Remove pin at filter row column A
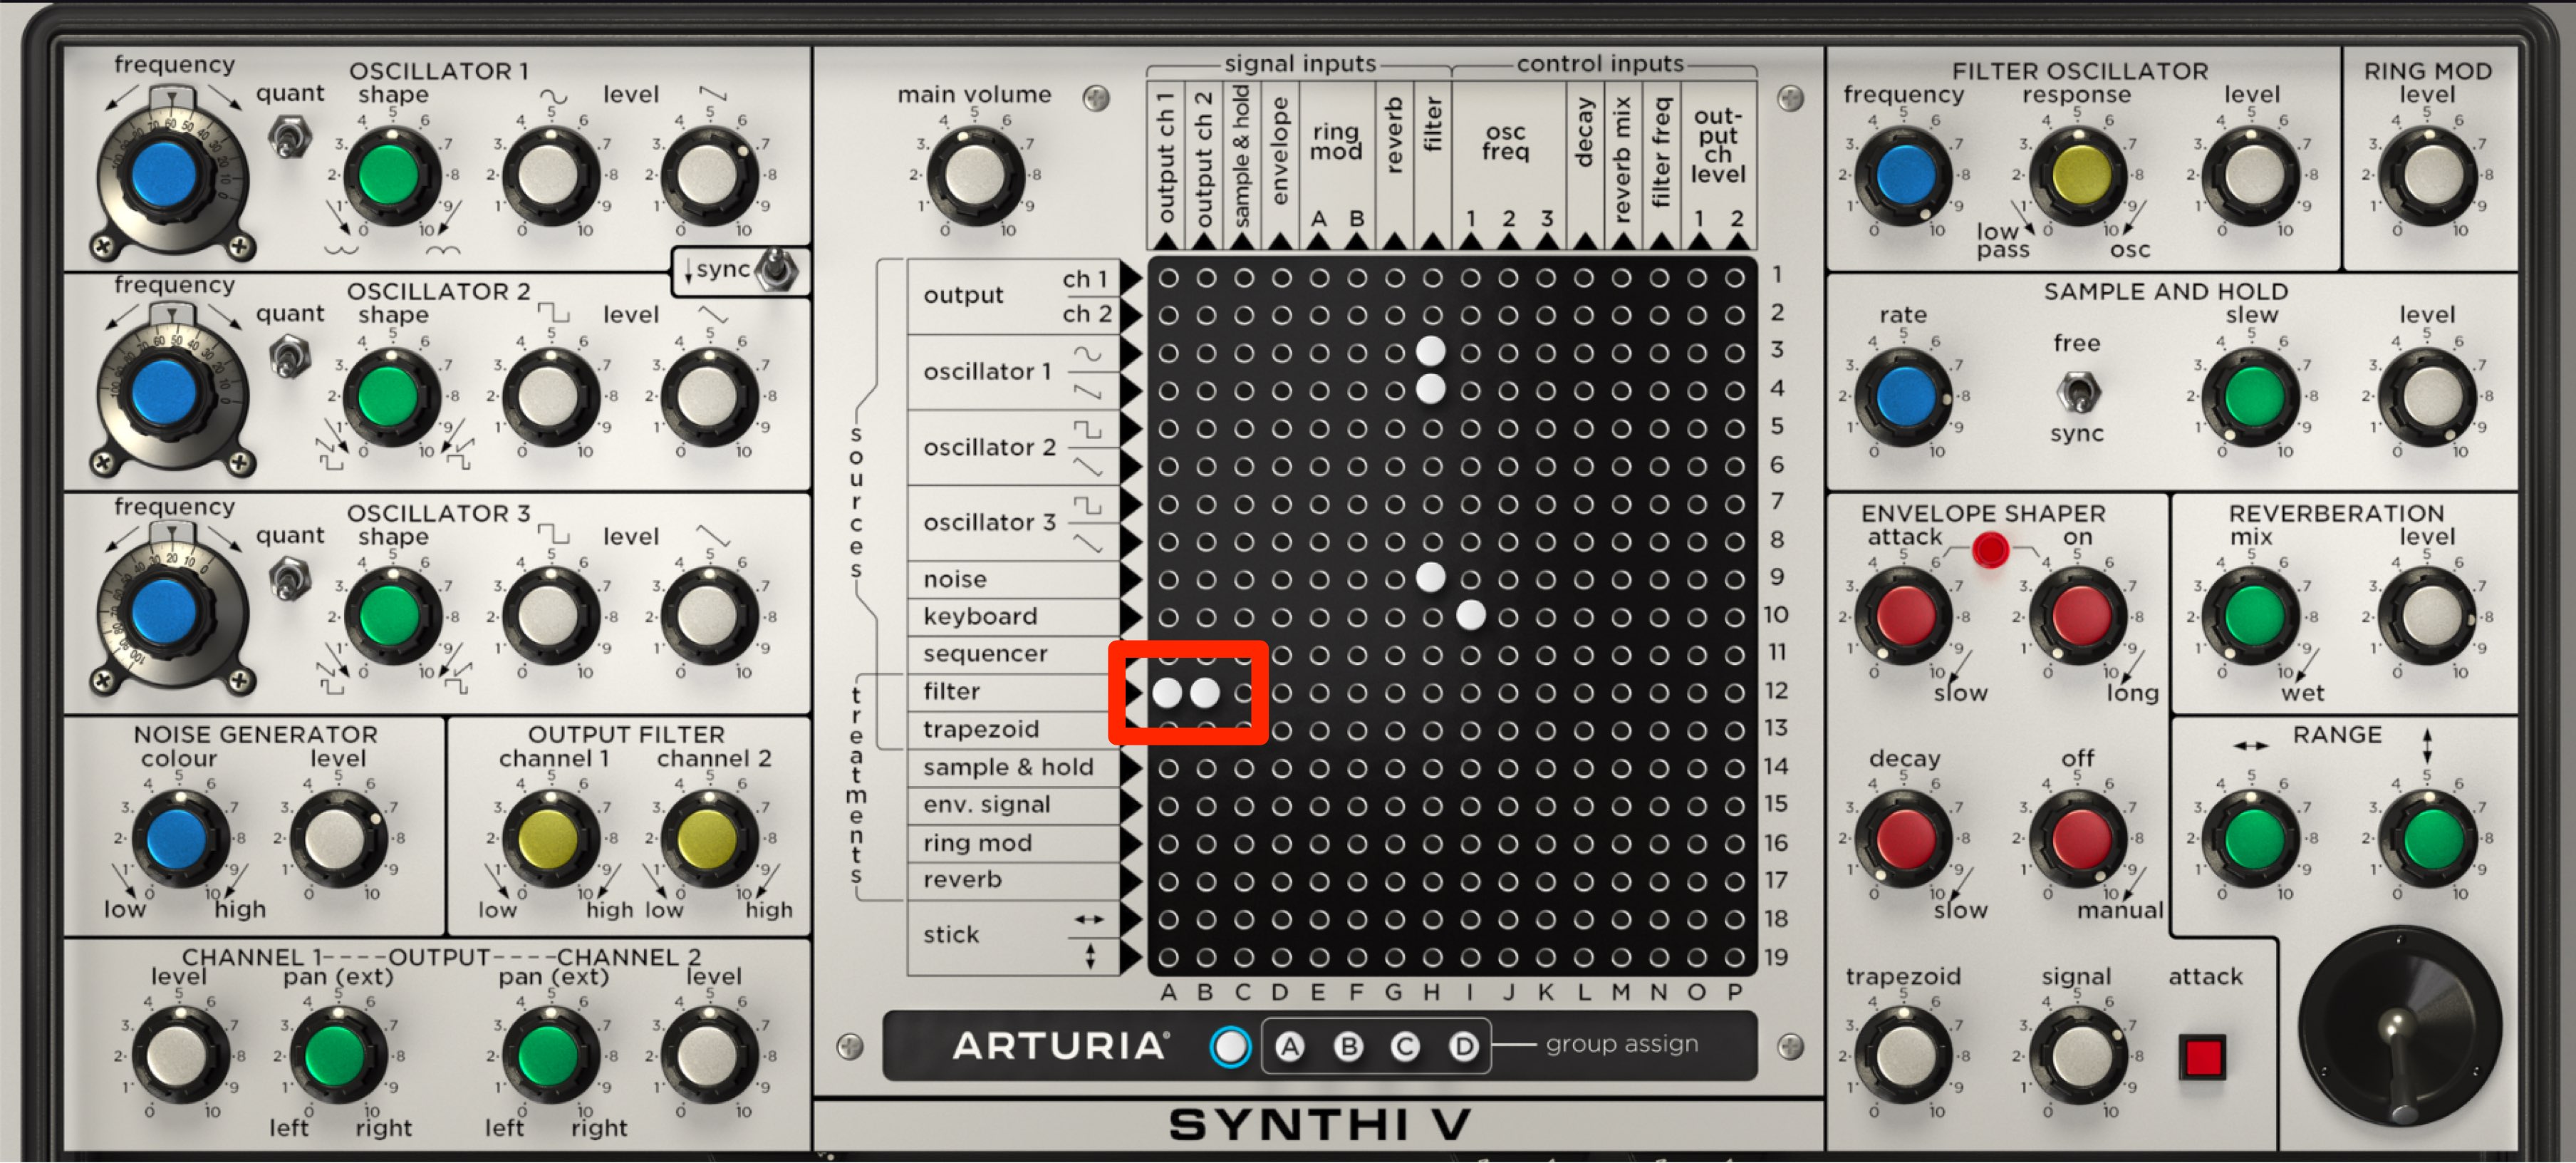Image resolution: width=2576 pixels, height=1163 pixels. [1167, 692]
